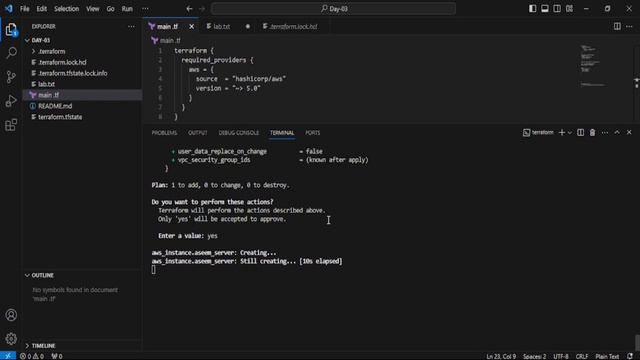Click the Explorer more actions ellipsis
Viewport: 640px width, 360px height.
point(131,27)
